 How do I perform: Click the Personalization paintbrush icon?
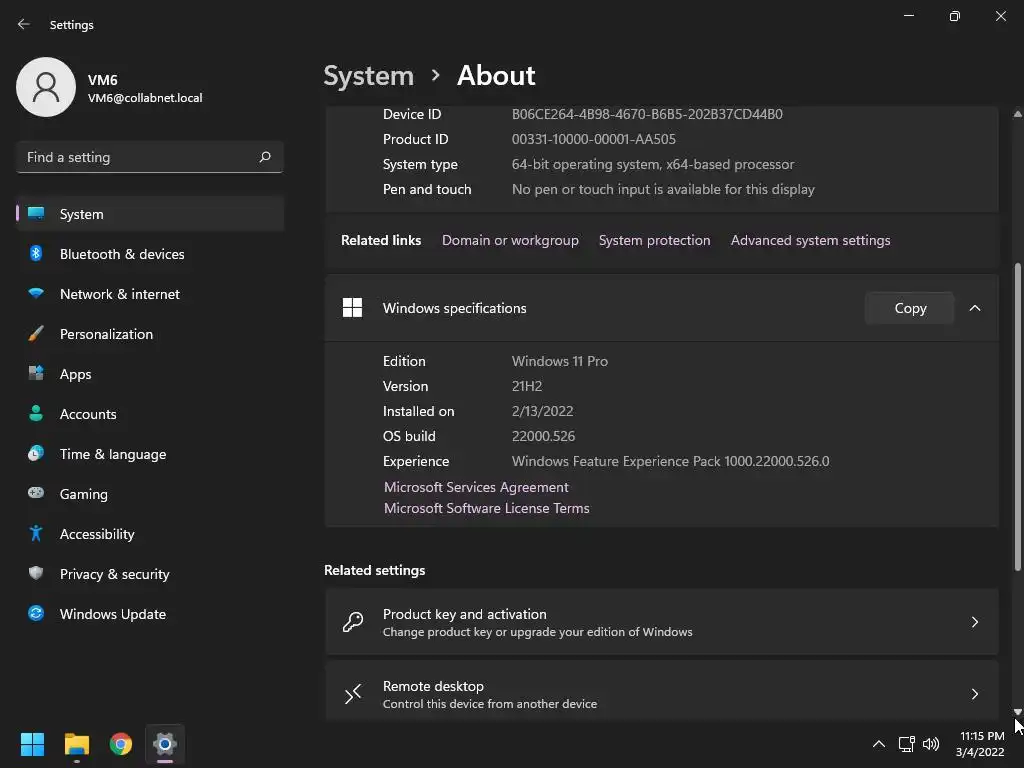tap(36, 334)
